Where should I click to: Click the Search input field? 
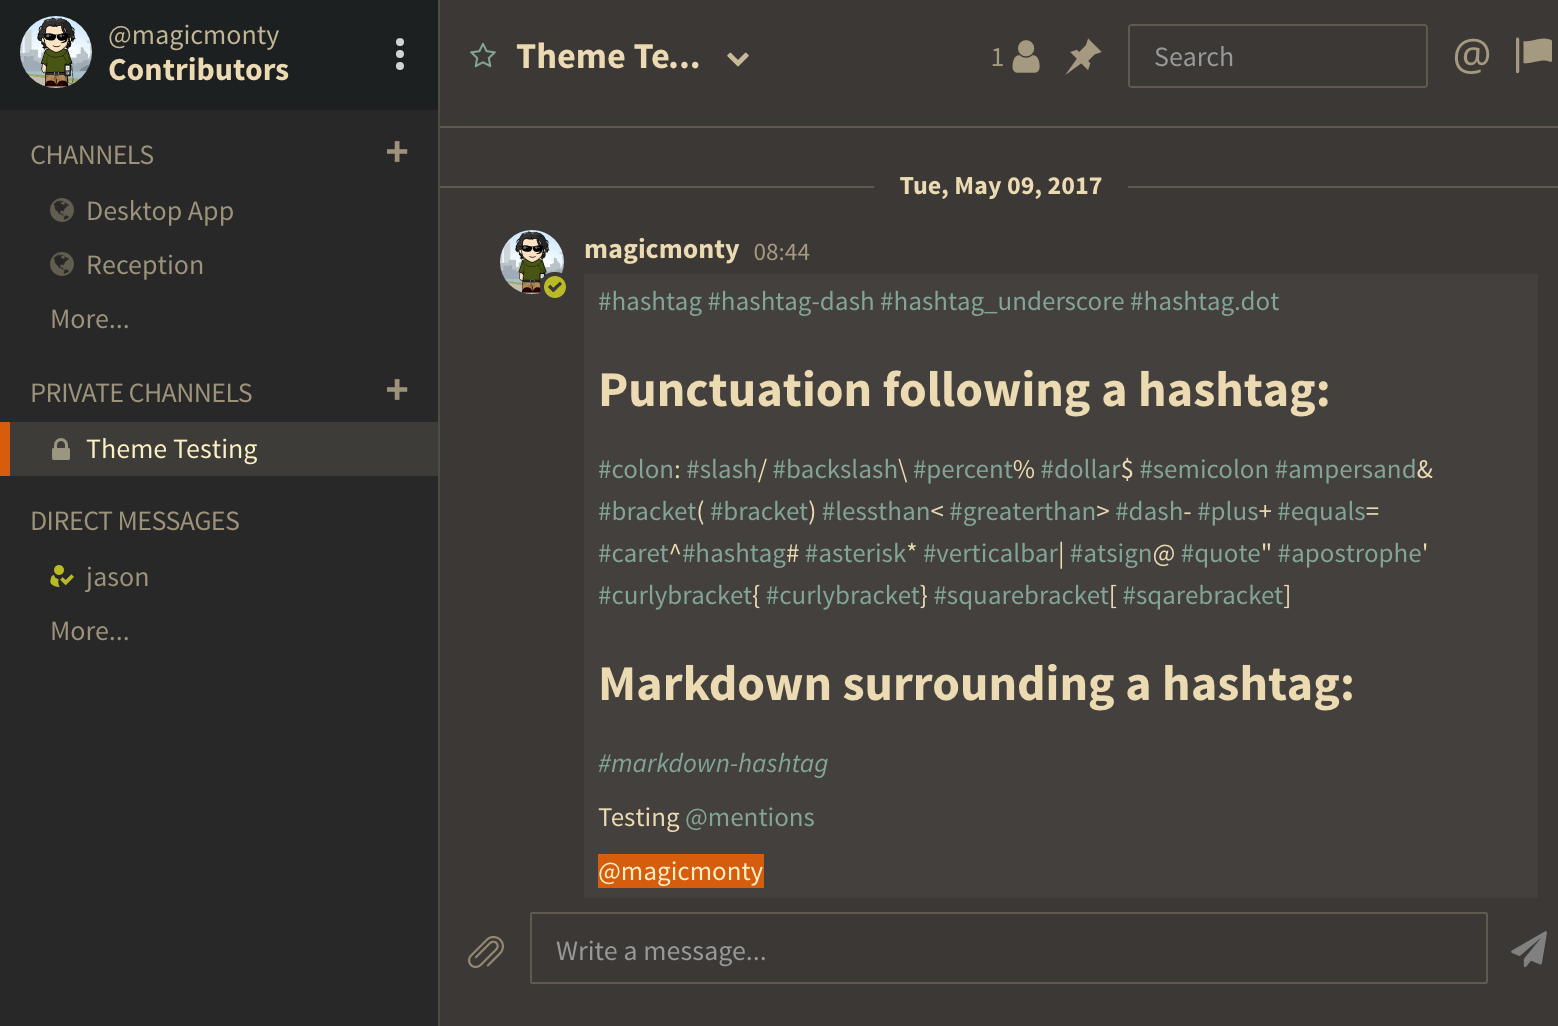tap(1277, 57)
